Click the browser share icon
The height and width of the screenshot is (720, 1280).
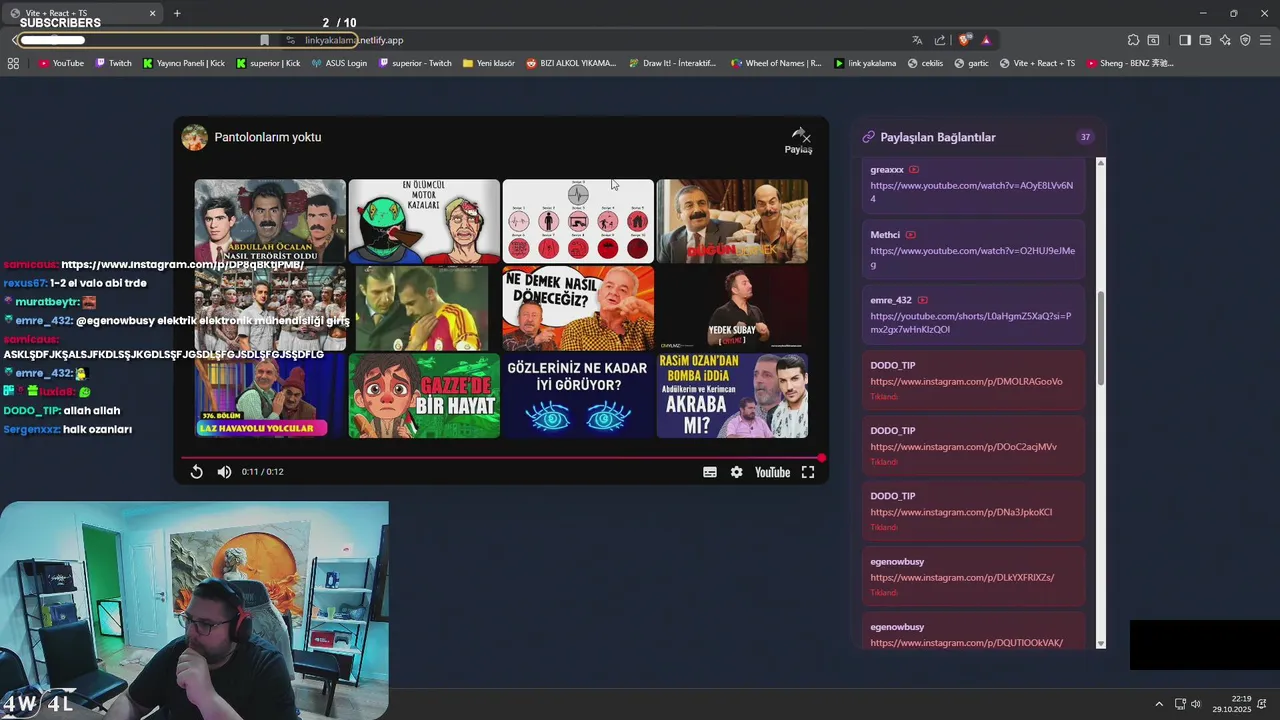coord(940,40)
